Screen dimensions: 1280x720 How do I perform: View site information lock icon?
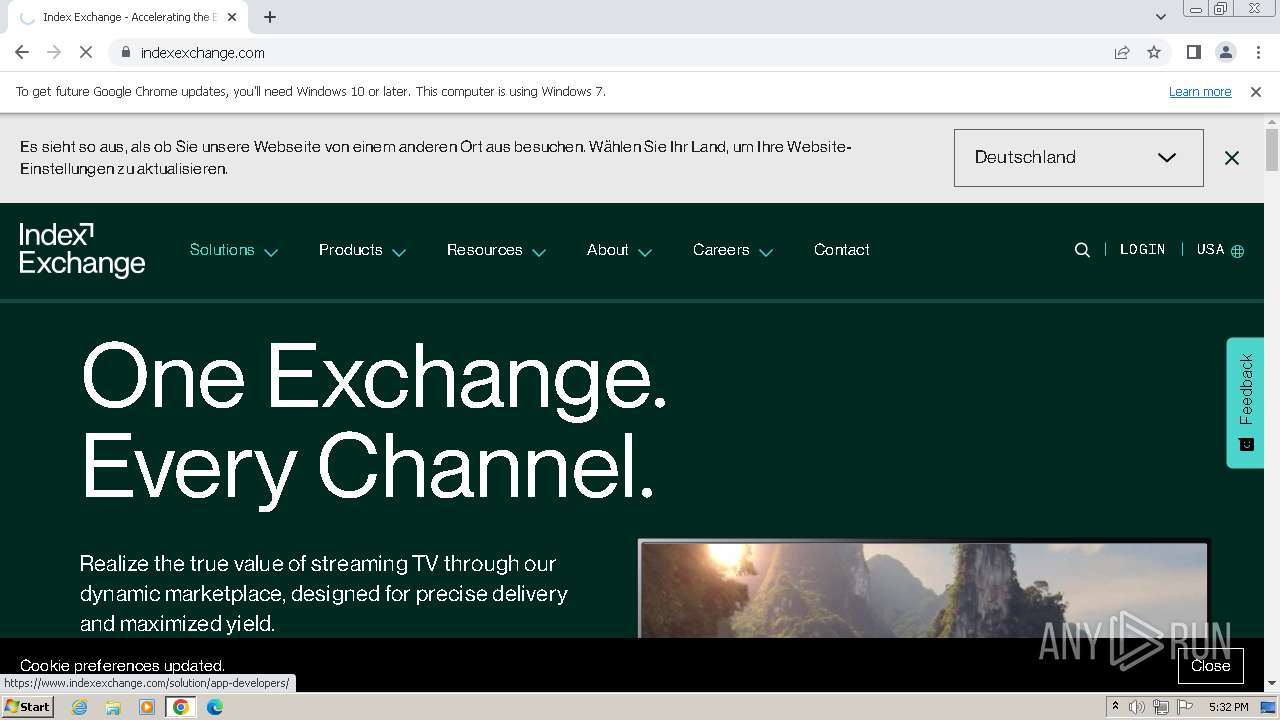point(125,52)
